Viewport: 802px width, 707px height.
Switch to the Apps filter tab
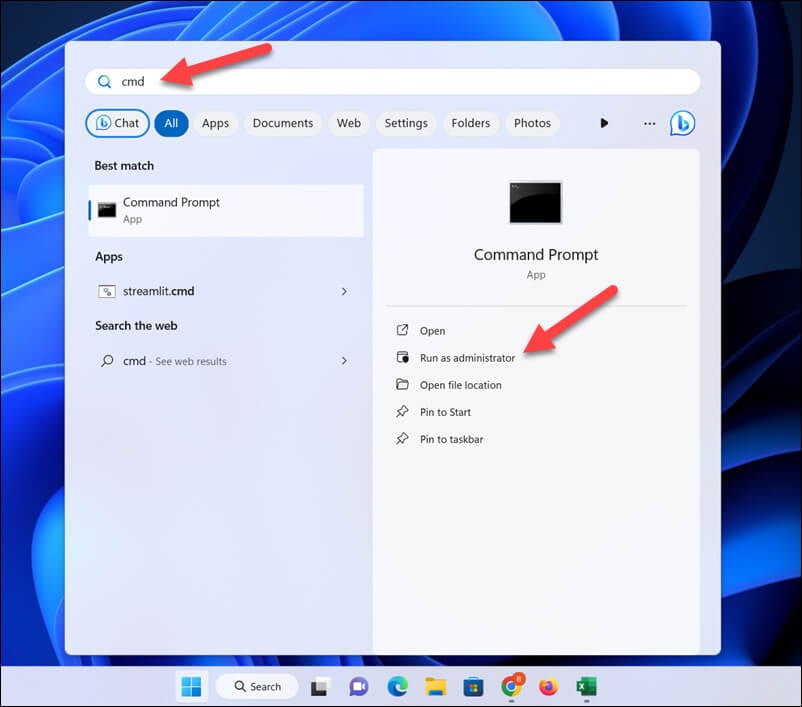[215, 123]
